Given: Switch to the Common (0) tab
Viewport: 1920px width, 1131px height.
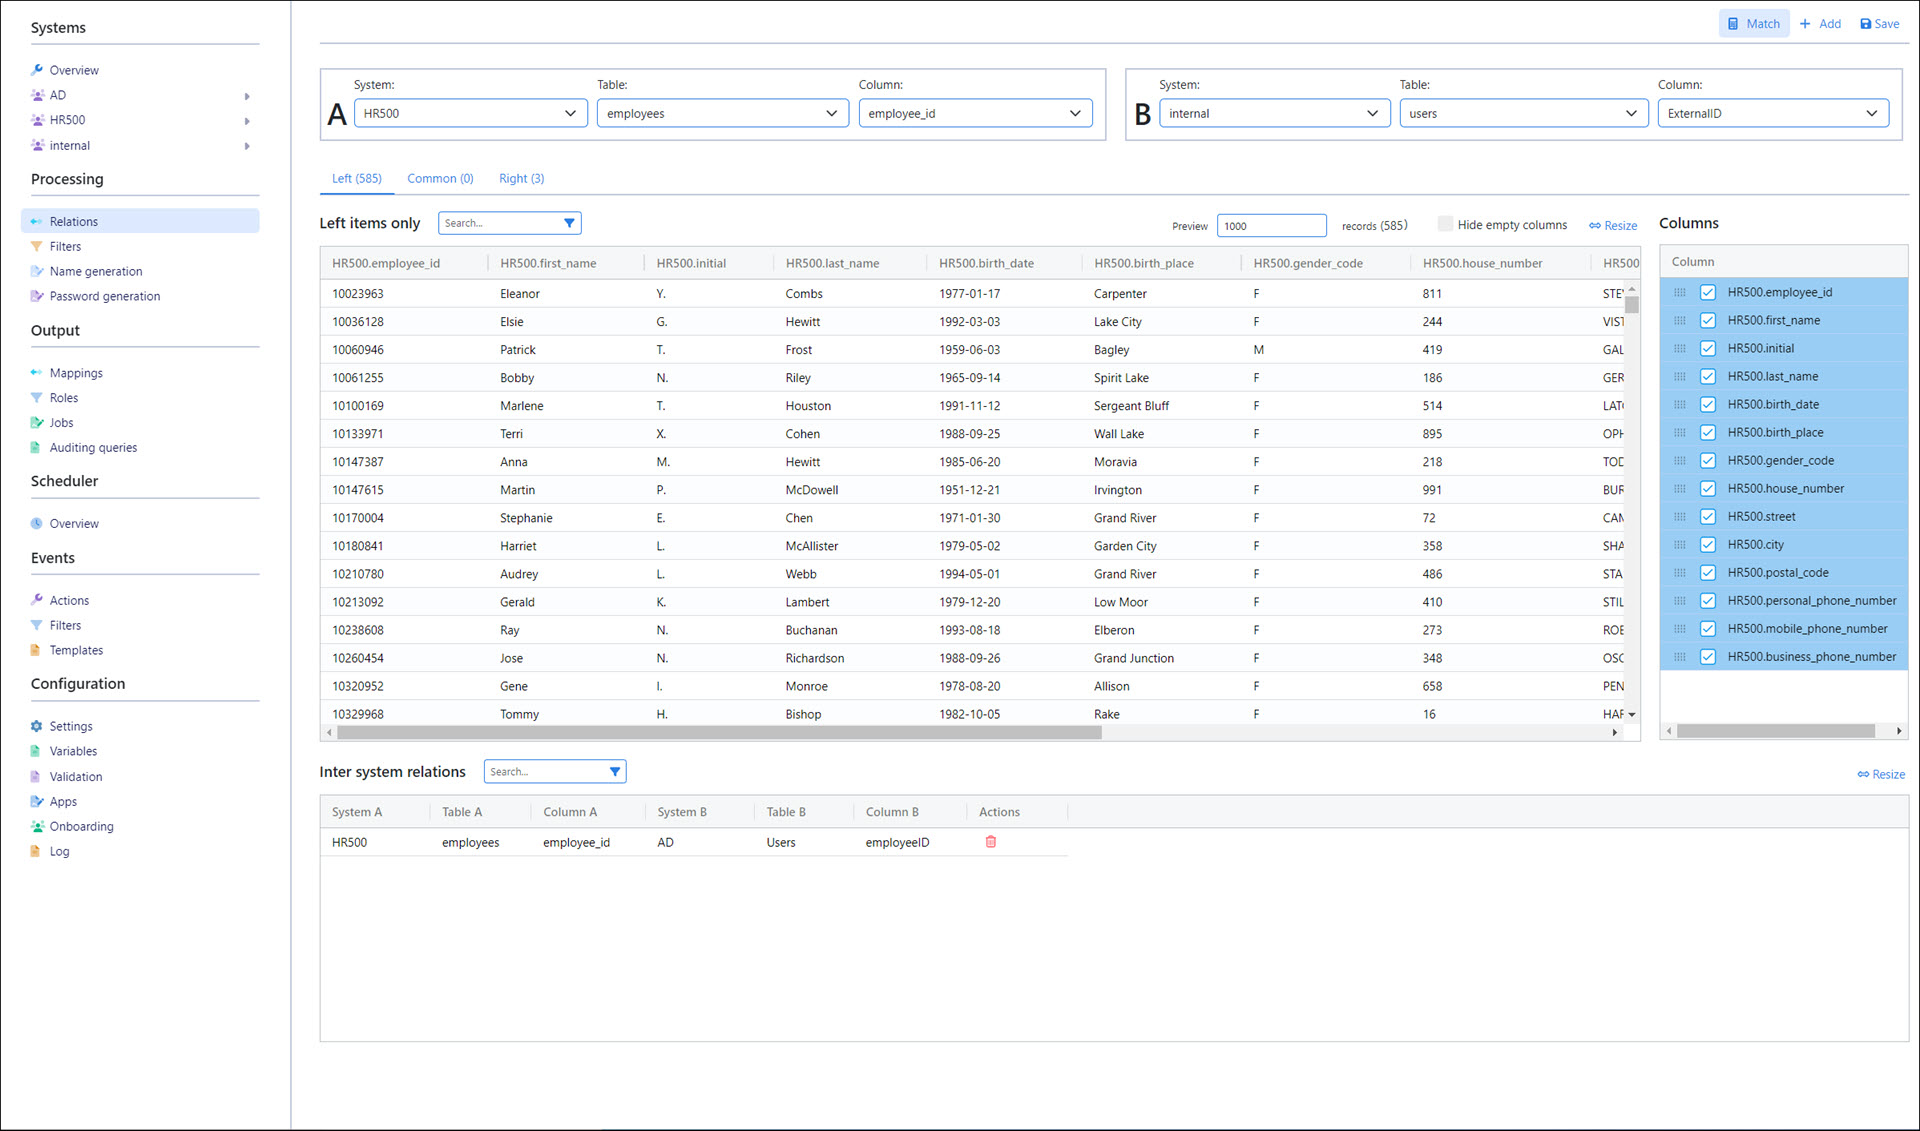Looking at the screenshot, I should pos(440,178).
